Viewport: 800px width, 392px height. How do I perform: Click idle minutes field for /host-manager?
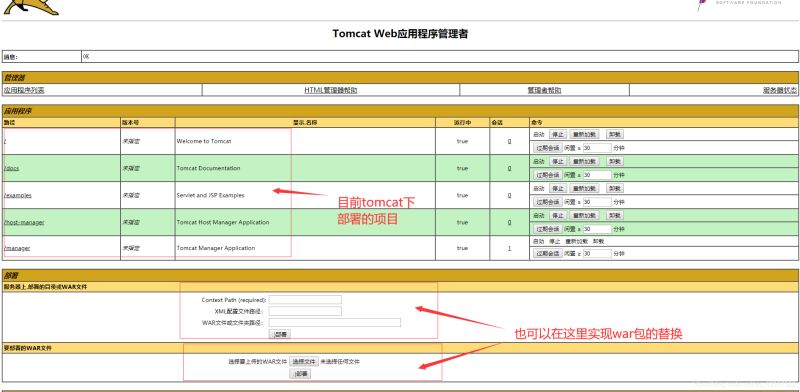(597, 229)
